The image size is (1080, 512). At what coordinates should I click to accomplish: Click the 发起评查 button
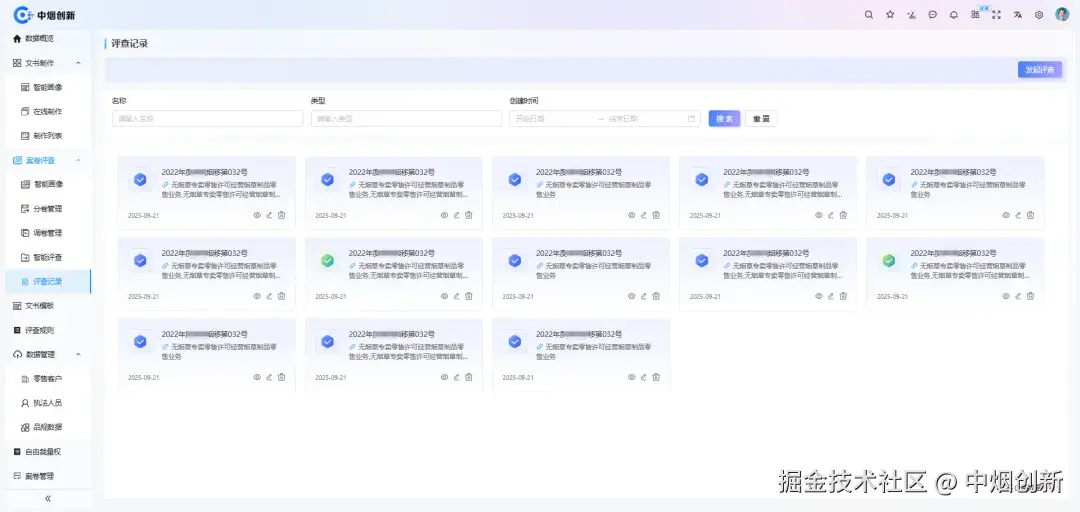coord(1039,70)
